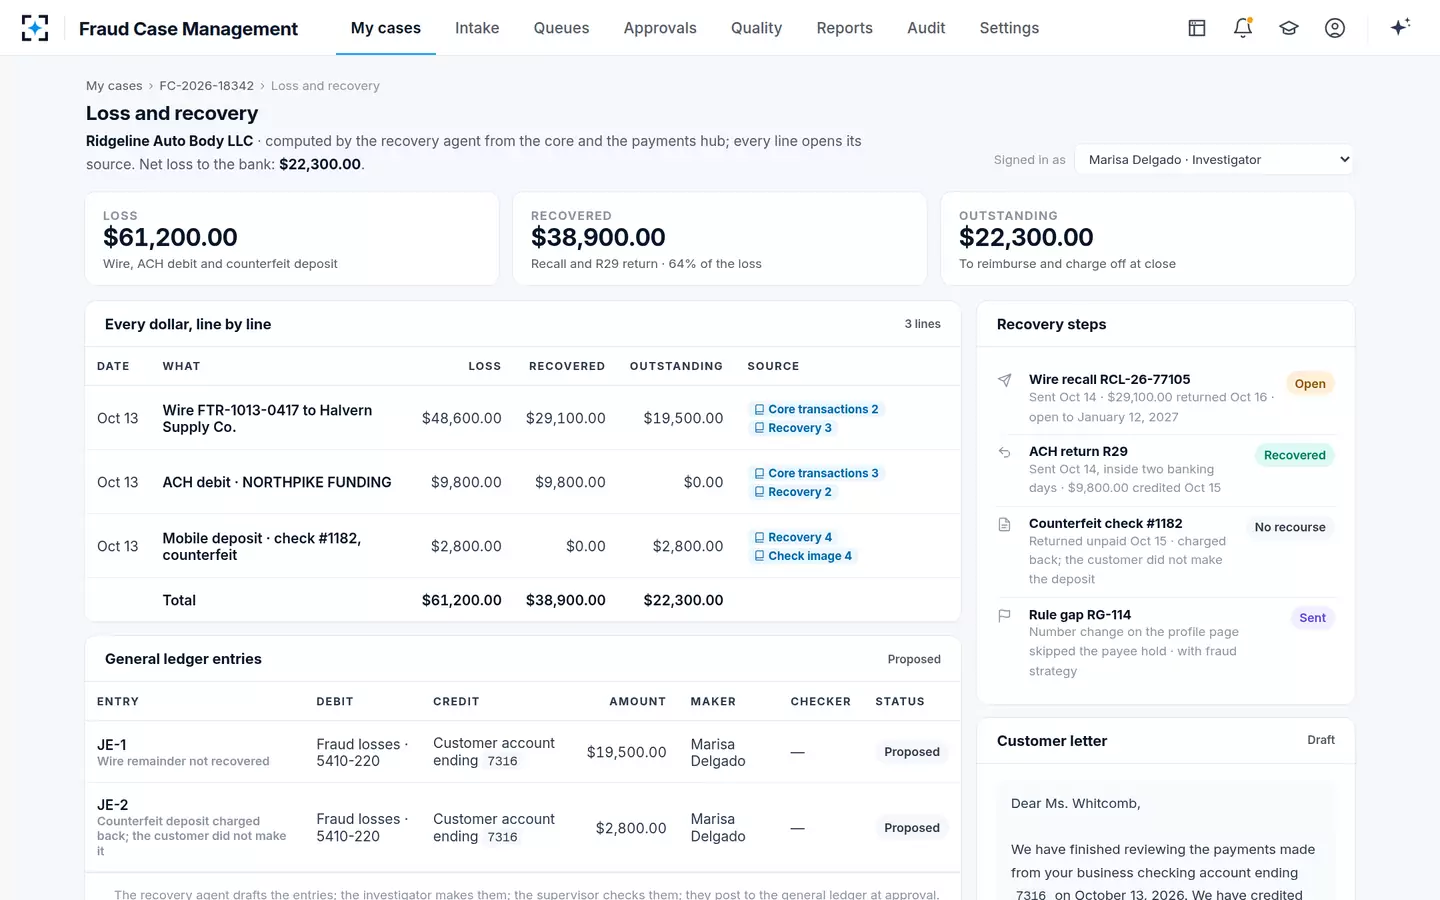Click the Mobile deposit check #1182 text

(x=262, y=546)
